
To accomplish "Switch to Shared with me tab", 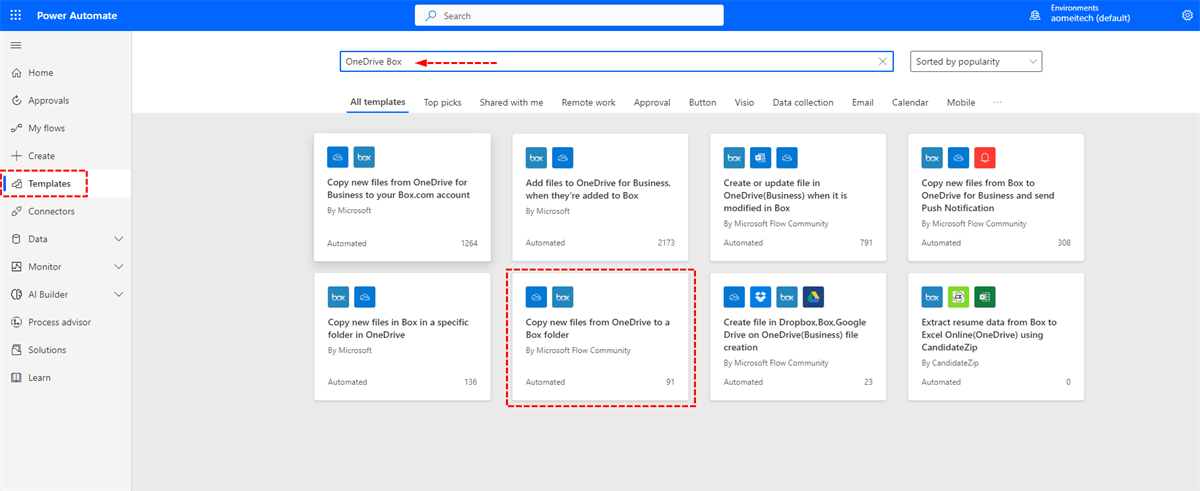I will 511,102.
